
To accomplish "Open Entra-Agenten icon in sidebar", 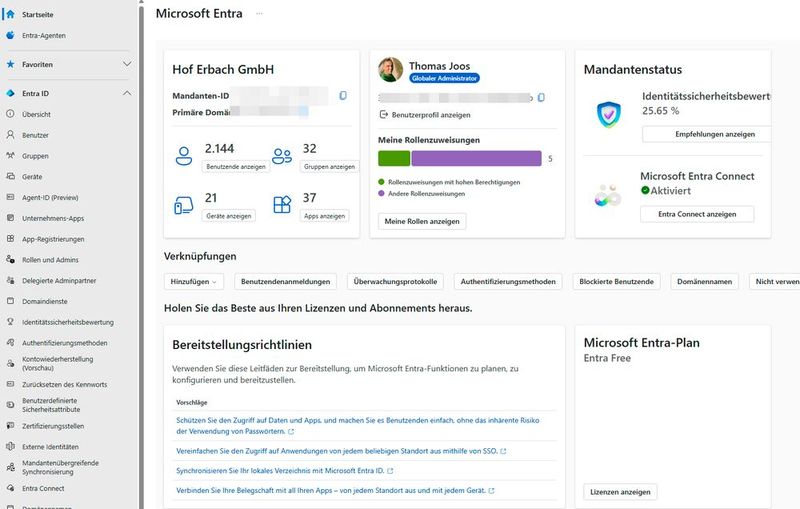I will click(x=10, y=35).
